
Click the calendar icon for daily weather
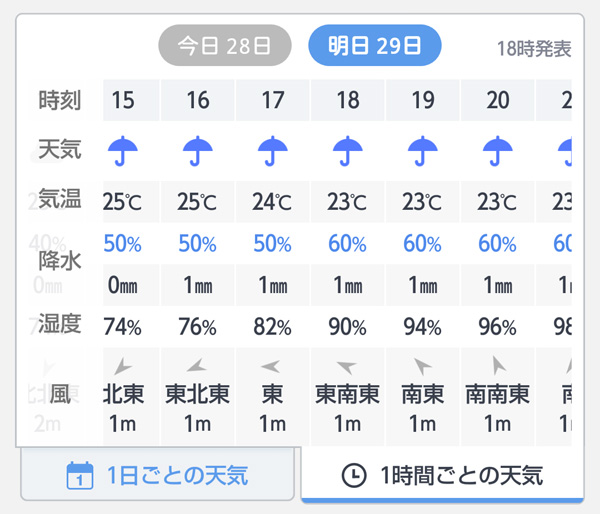(79, 475)
